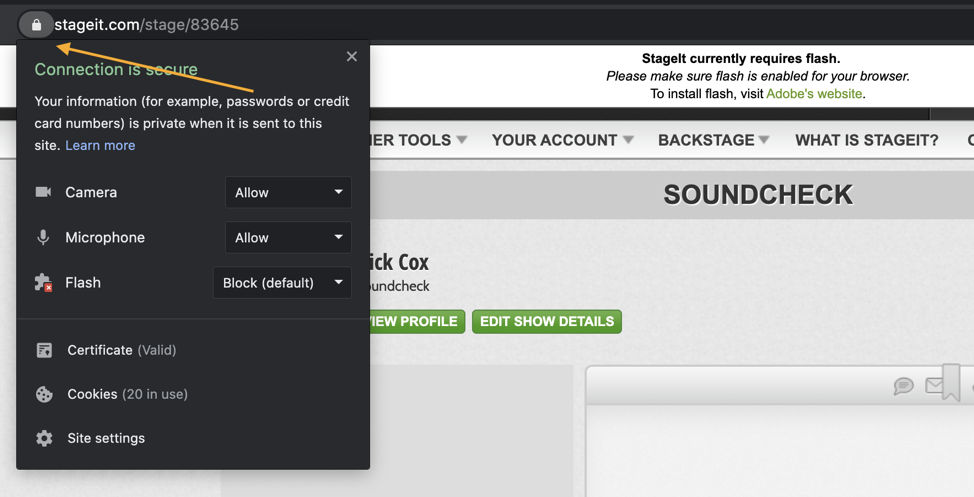Click the SOUNDCHECK heading
This screenshot has width=974, height=497.
tap(758, 194)
